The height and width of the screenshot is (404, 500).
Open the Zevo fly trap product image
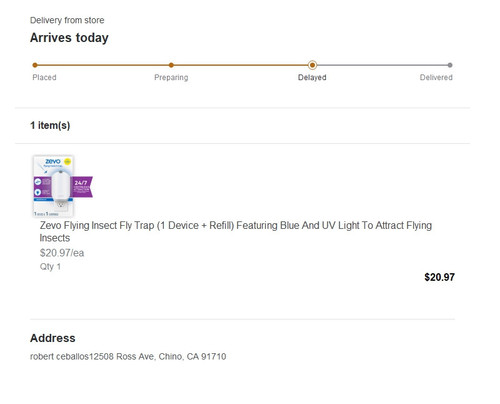click(63, 186)
